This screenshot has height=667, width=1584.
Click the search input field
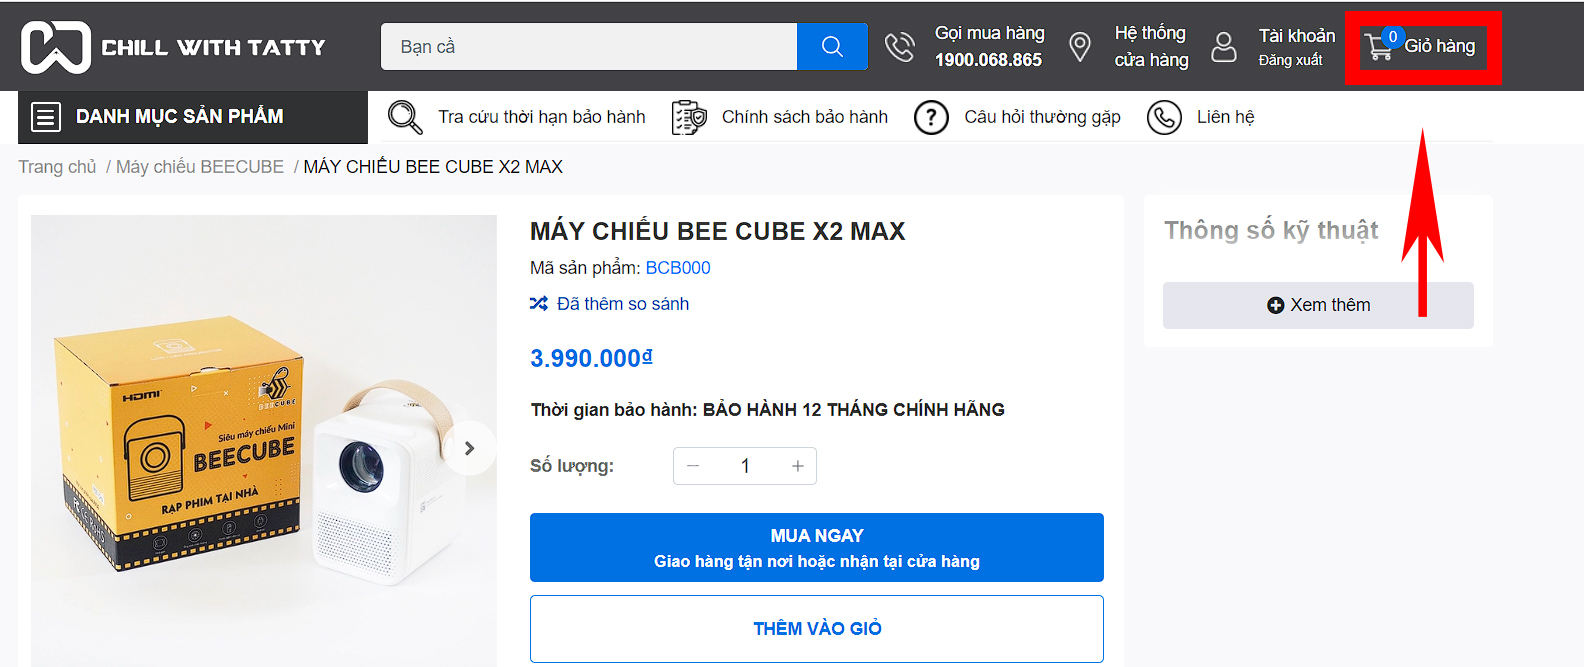click(589, 47)
